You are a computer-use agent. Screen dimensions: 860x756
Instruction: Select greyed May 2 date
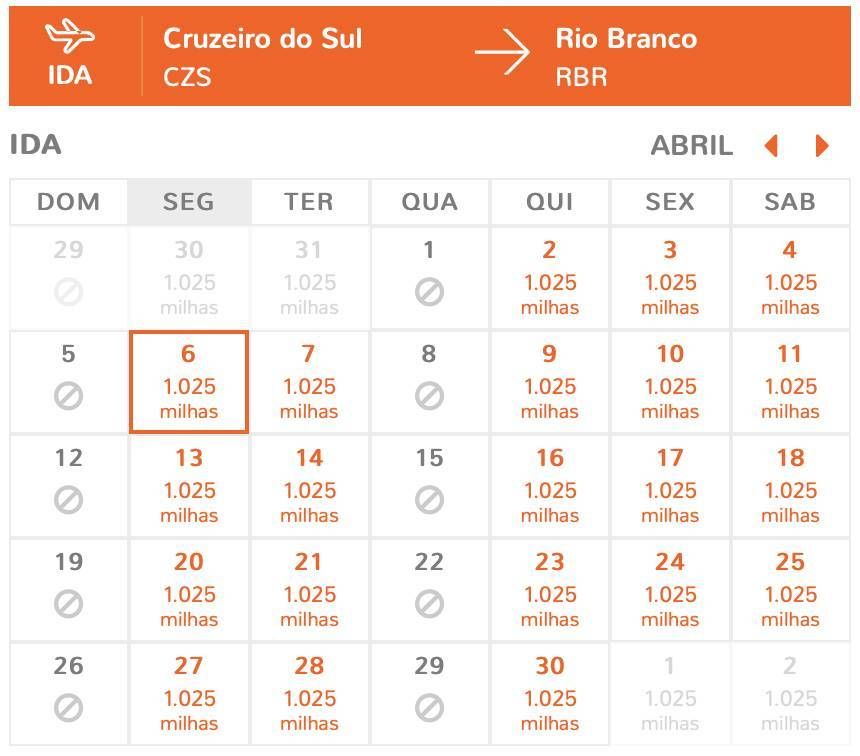[790, 694]
